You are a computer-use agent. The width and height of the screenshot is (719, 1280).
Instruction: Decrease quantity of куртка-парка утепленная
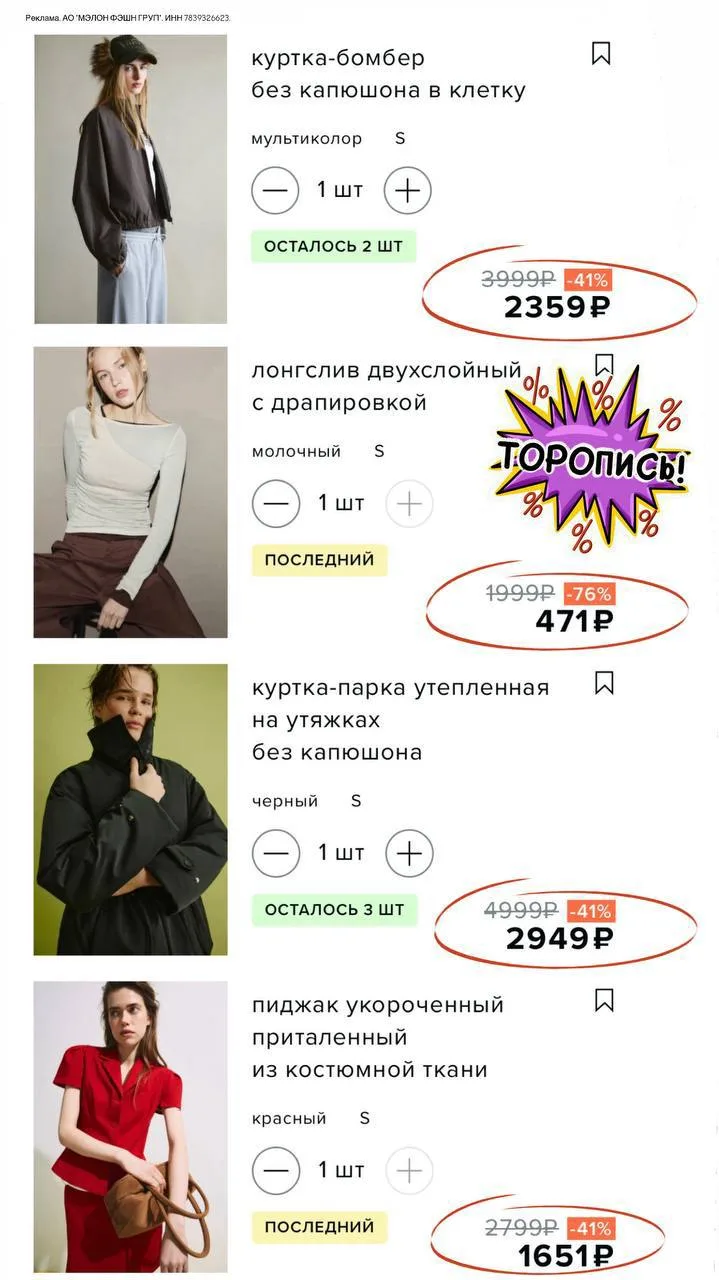pos(276,853)
